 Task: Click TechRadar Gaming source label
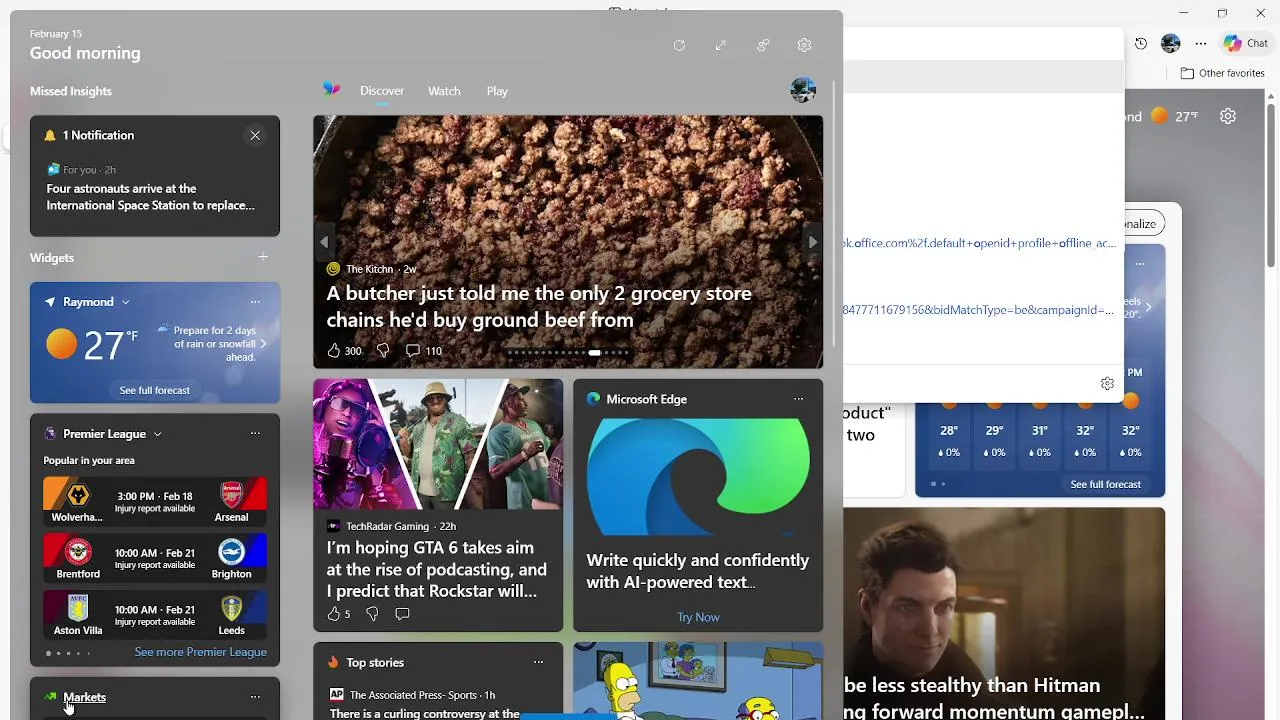click(x=387, y=526)
